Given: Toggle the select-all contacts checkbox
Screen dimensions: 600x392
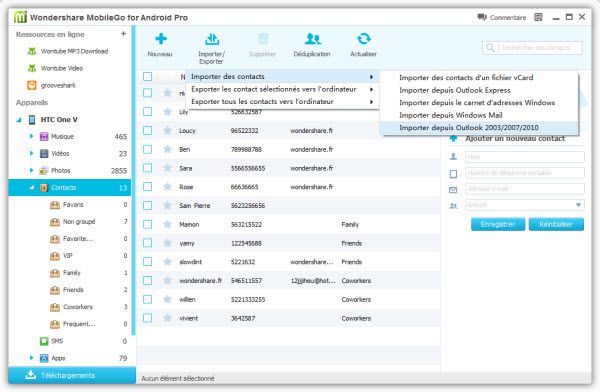Looking at the screenshot, I should [147, 77].
